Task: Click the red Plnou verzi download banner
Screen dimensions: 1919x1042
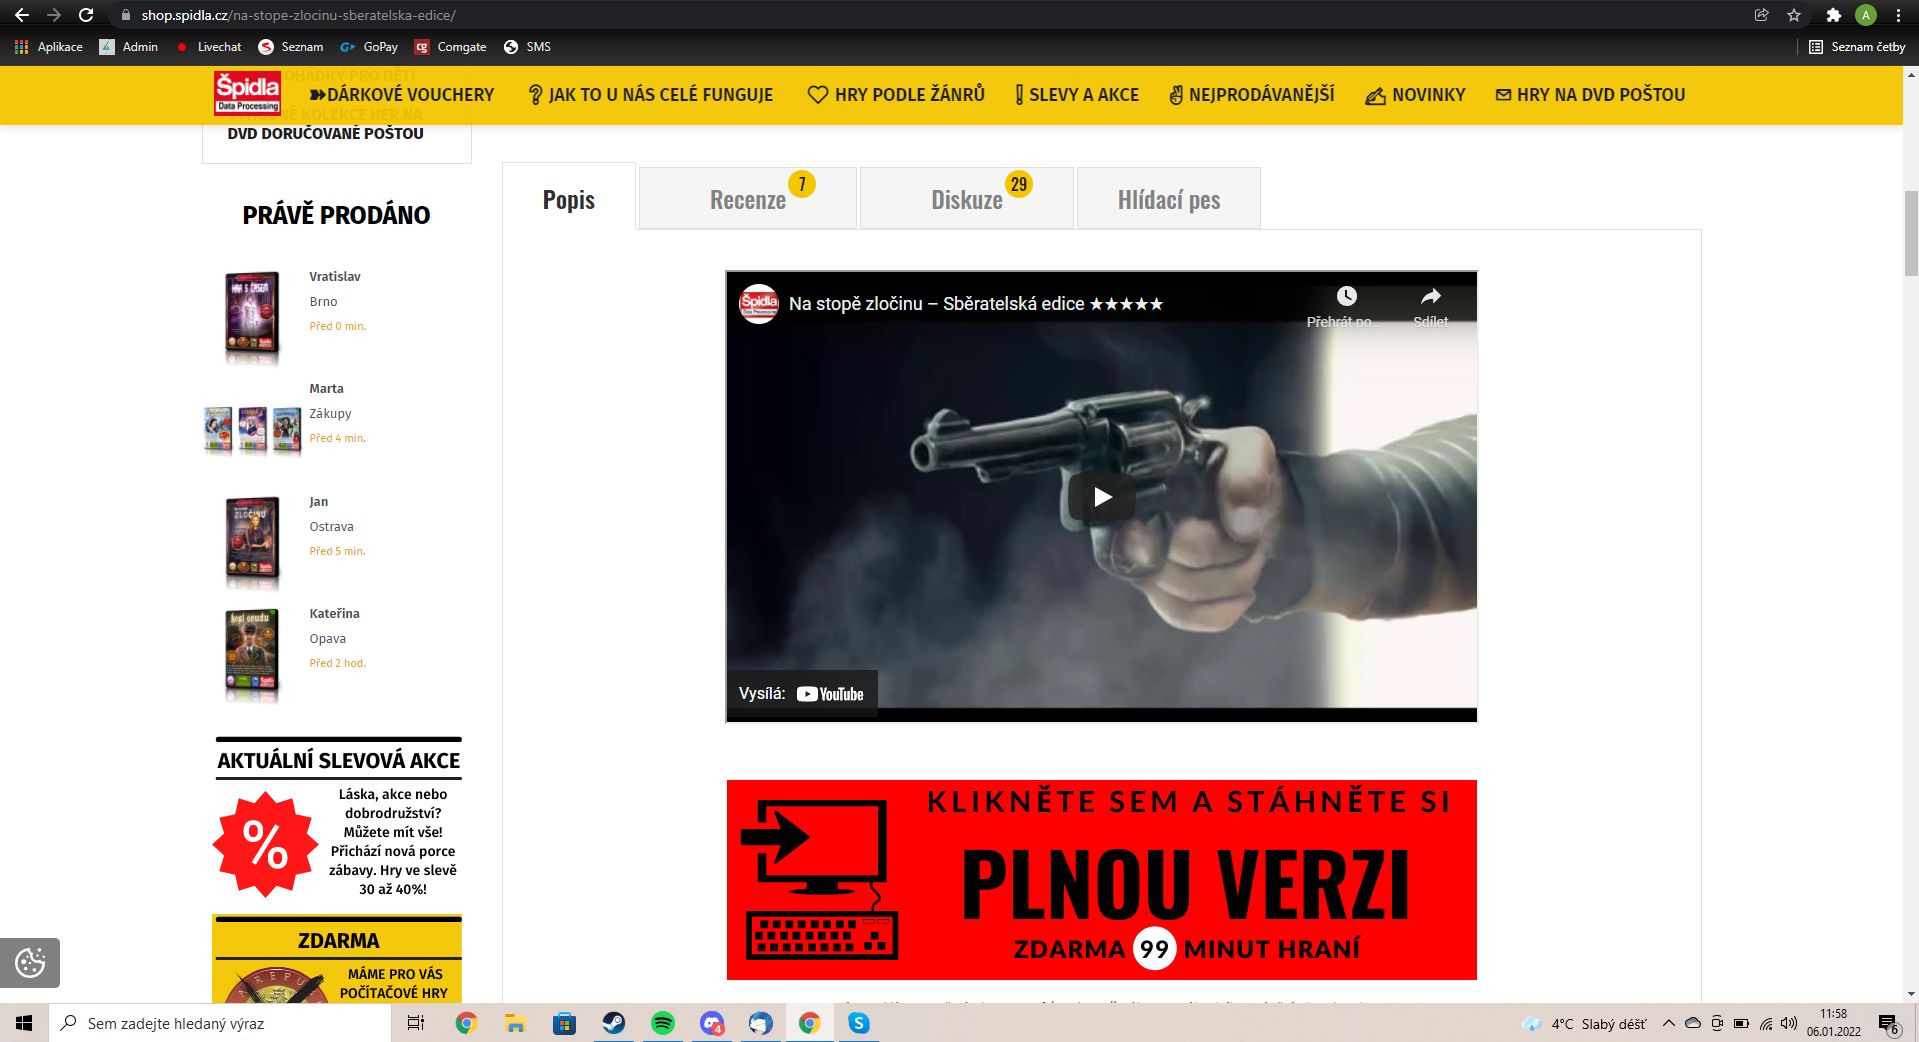Action: click(1101, 880)
